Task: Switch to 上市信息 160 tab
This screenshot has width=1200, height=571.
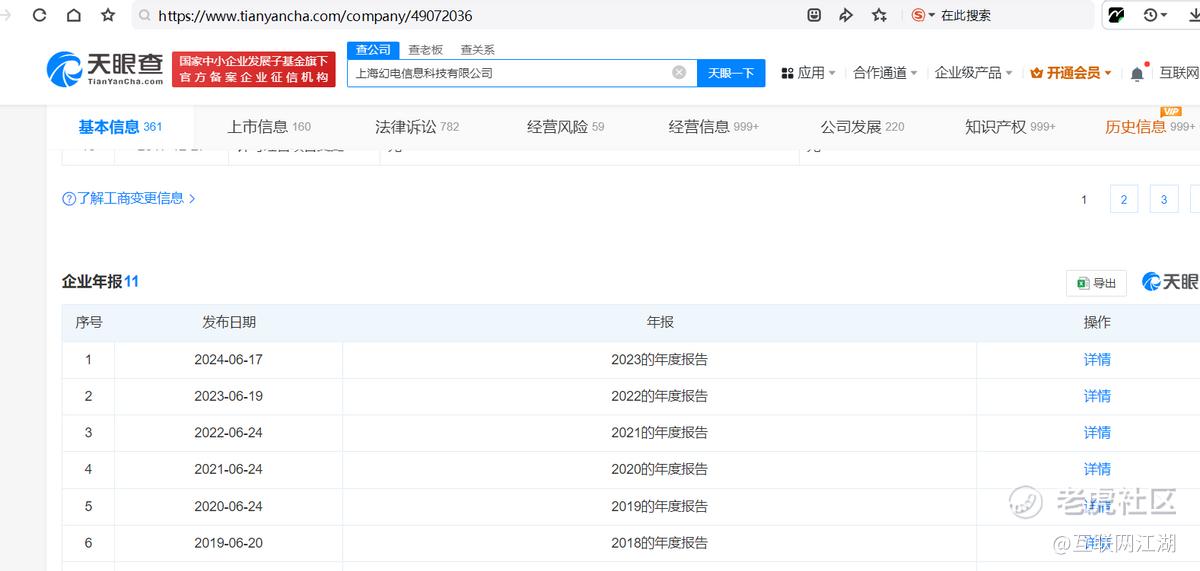Action: click(x=269, y=127)
